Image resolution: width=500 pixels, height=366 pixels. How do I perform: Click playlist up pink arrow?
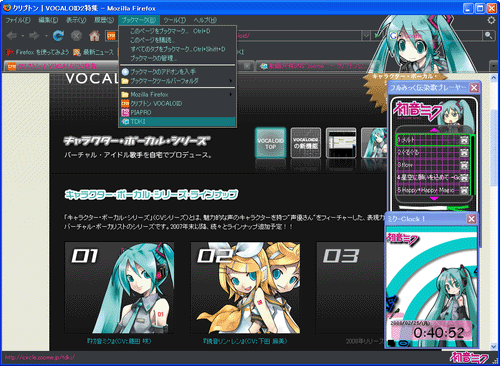tap(434, 130)
